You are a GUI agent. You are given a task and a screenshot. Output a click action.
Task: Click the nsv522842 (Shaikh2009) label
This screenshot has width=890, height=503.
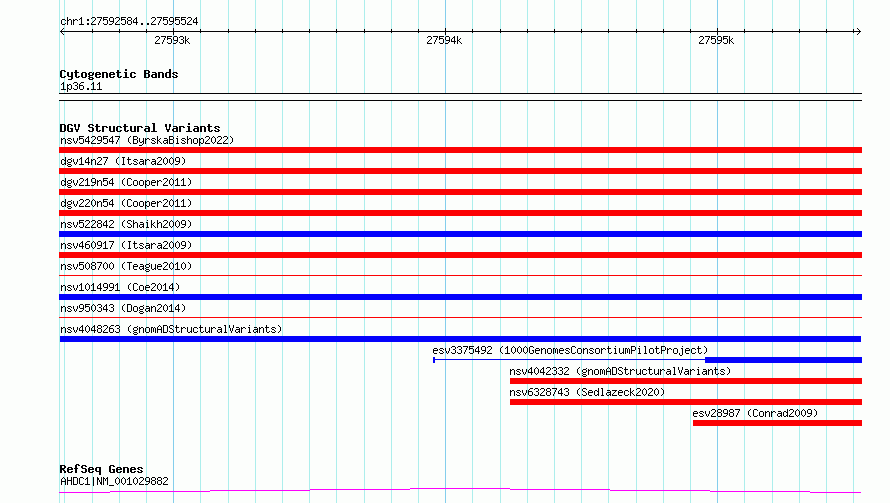coord(126,224)
